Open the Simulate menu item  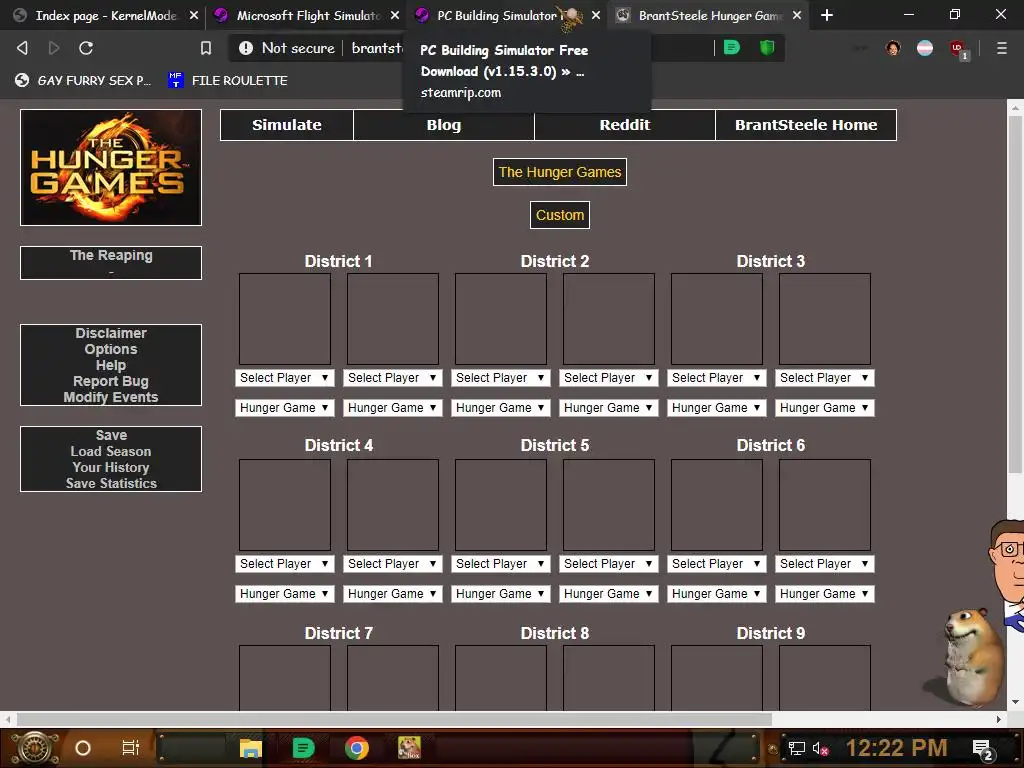287,125
